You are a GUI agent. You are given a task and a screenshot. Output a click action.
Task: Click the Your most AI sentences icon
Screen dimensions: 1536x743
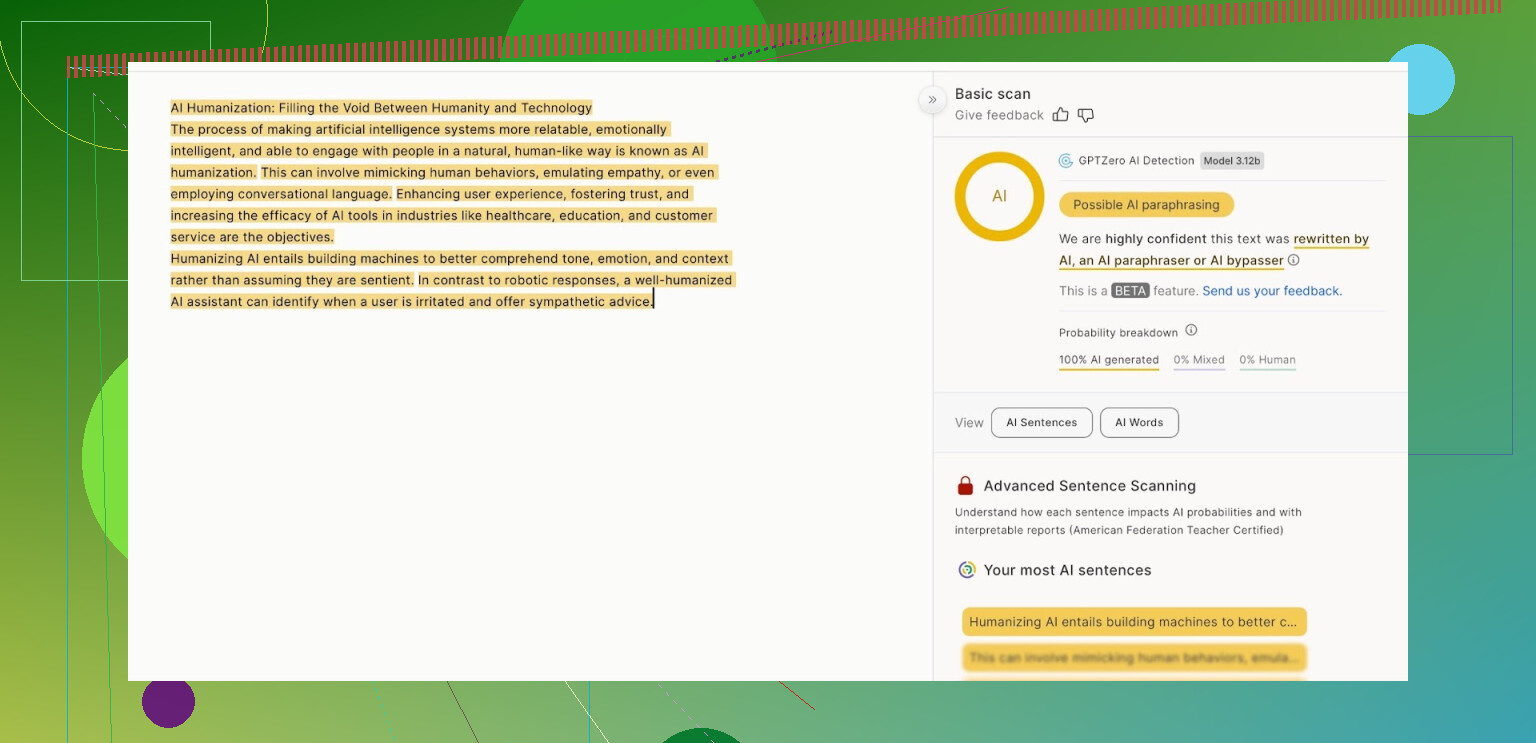pyautogui.click(x=966, y=570)
